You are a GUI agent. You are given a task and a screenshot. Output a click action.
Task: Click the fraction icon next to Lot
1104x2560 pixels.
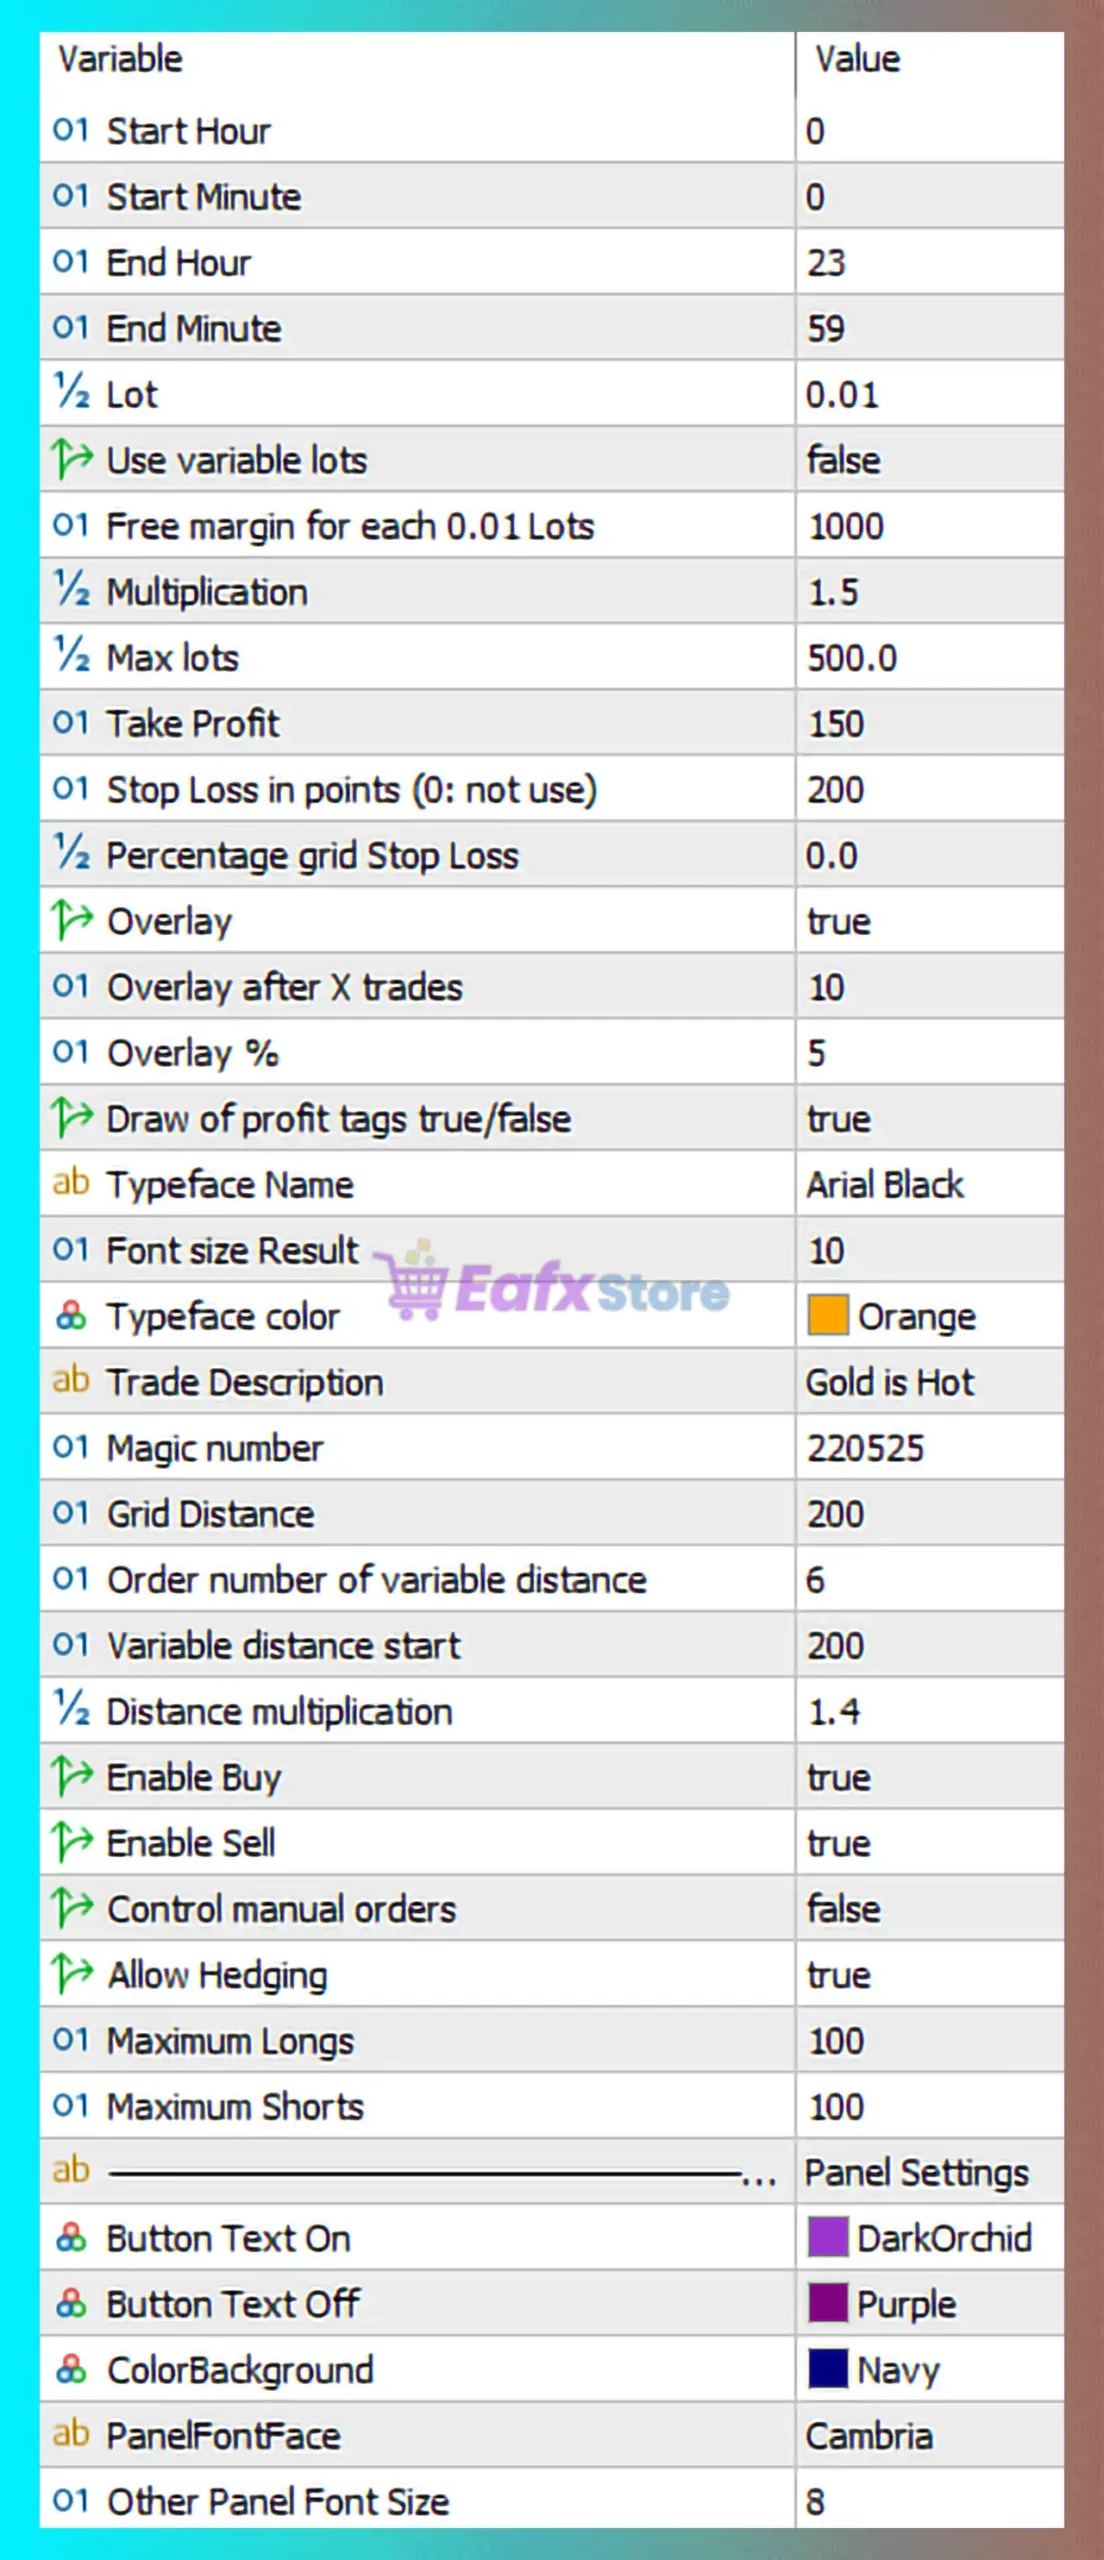pos(71,393)
